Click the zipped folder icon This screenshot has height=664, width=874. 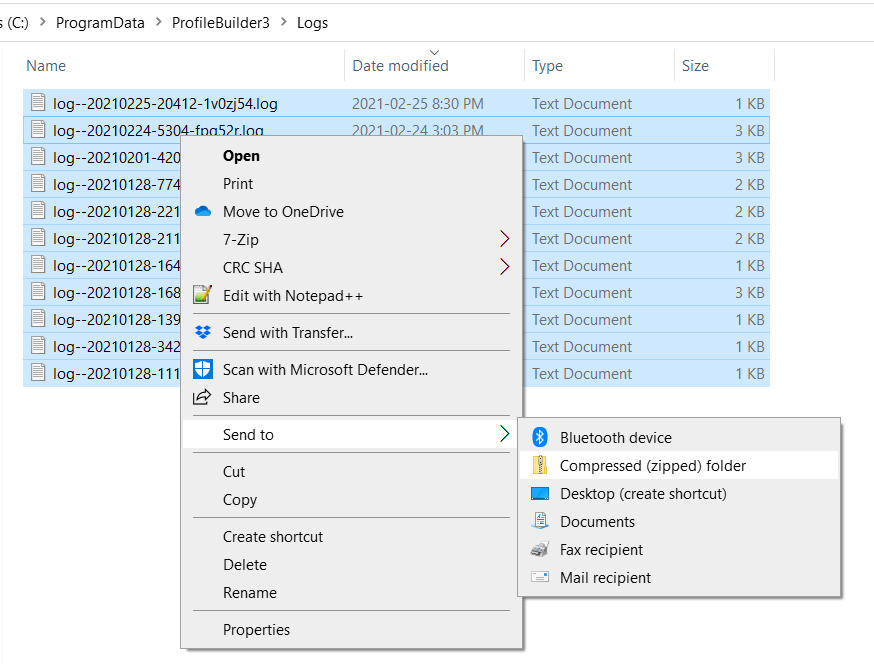pyautogui.click(x=540, y=465)
